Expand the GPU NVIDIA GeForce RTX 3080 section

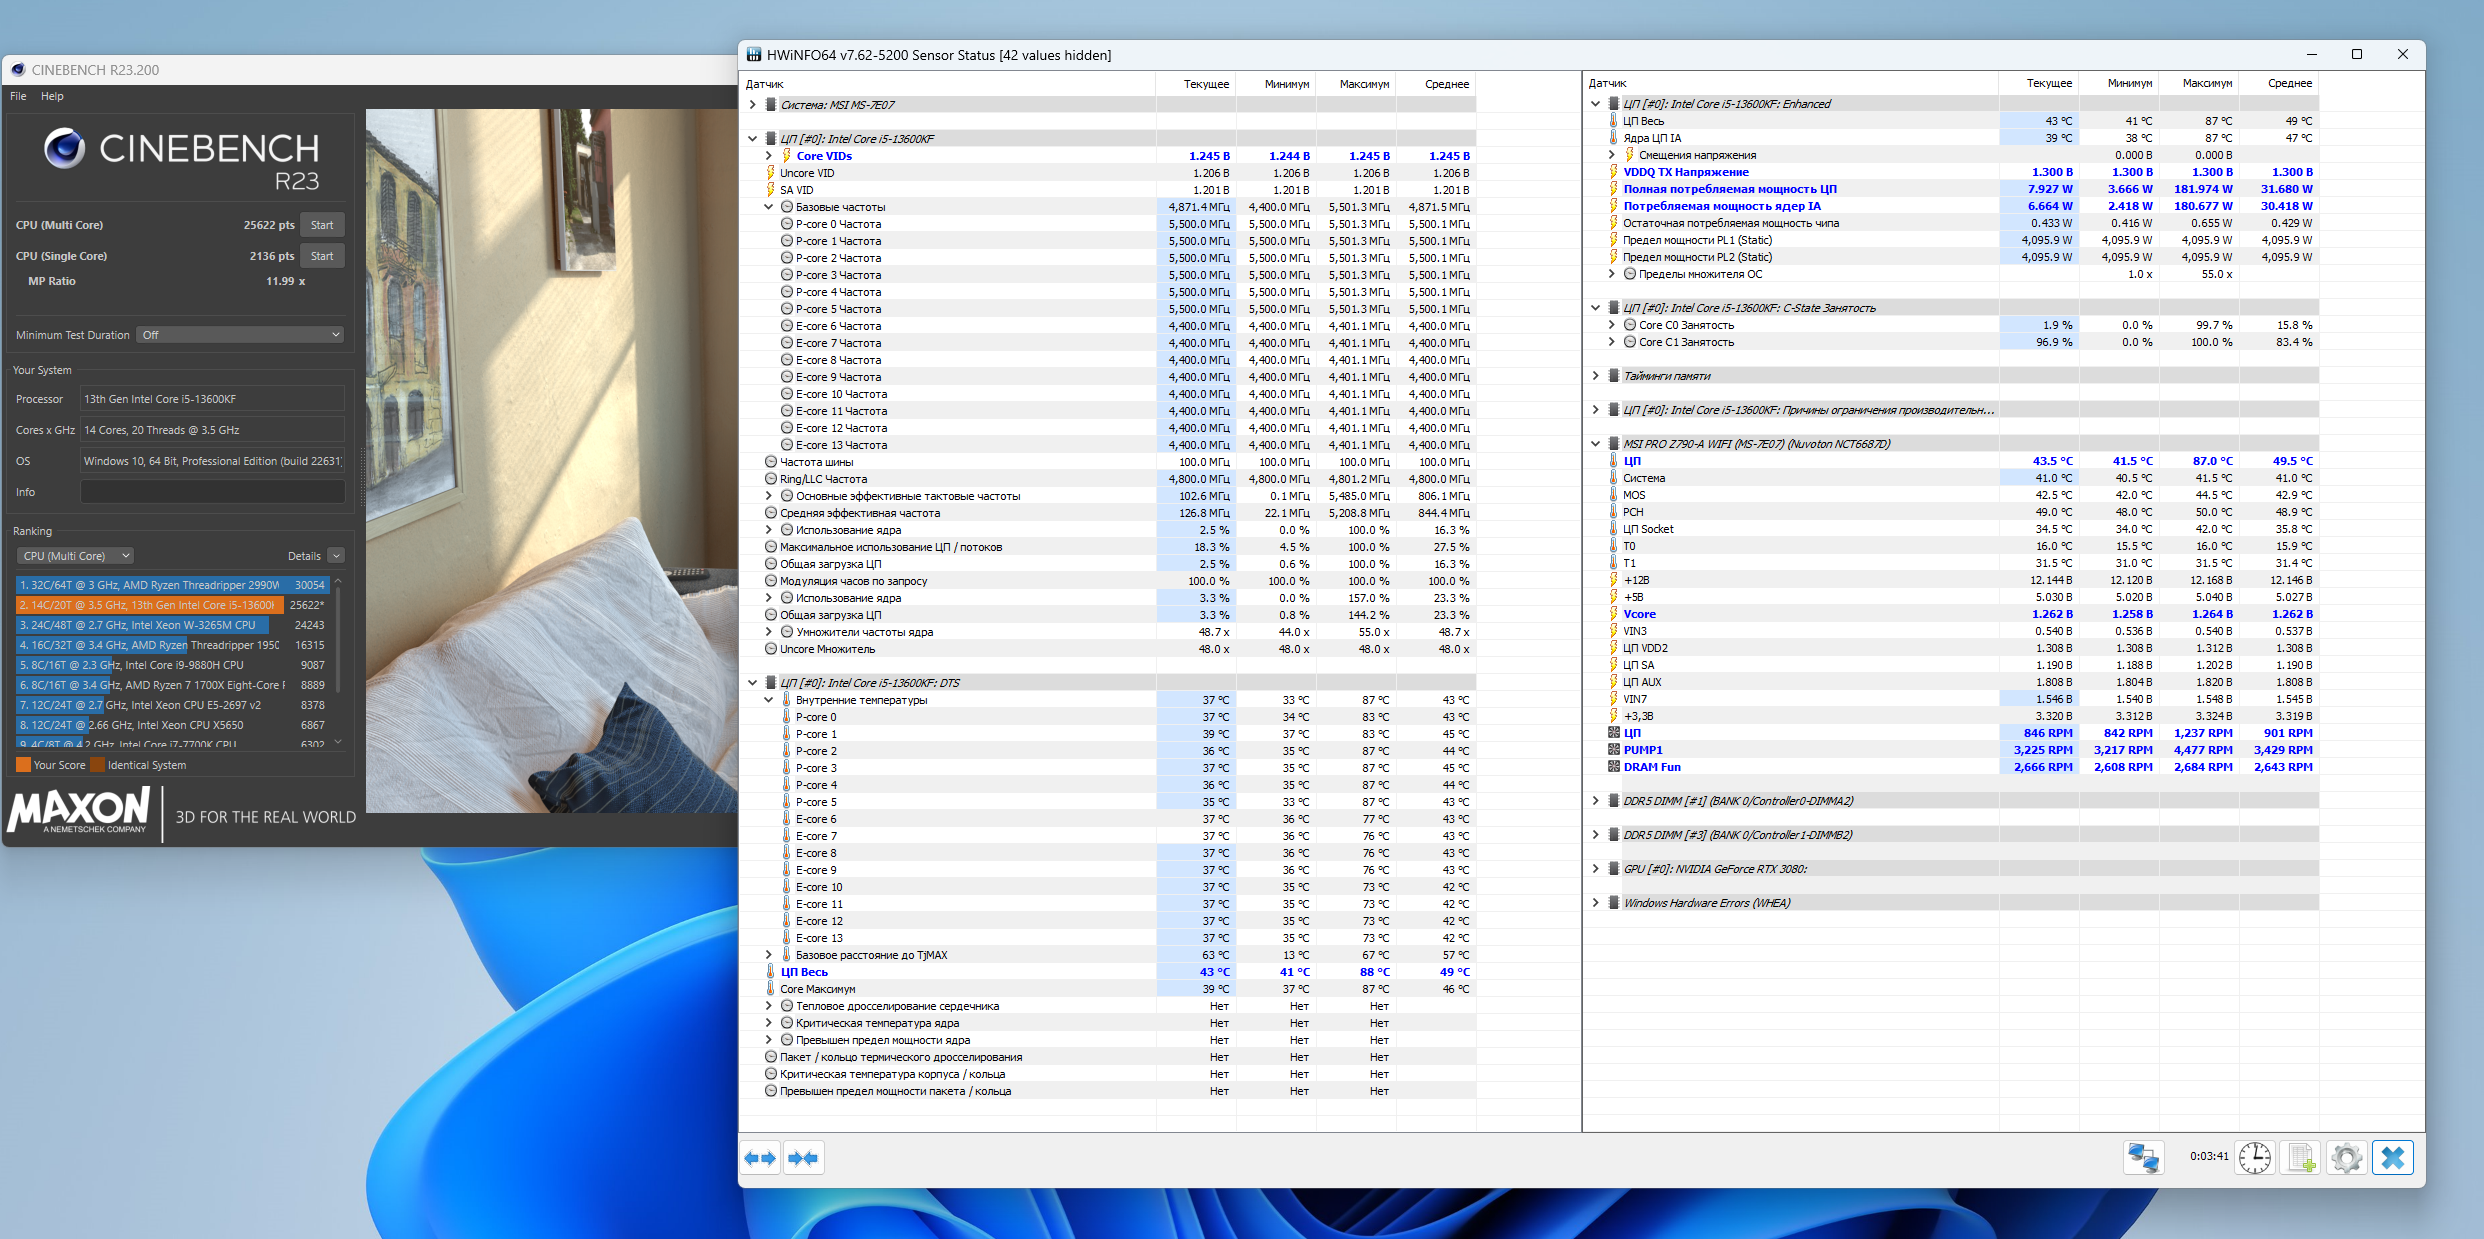(x=1596, y=869)
